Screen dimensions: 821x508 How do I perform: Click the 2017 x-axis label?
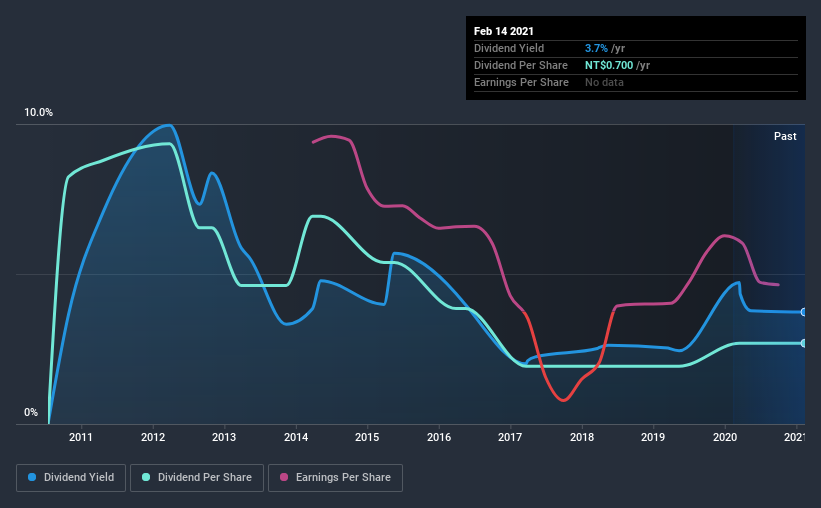[x=510, y=437]
